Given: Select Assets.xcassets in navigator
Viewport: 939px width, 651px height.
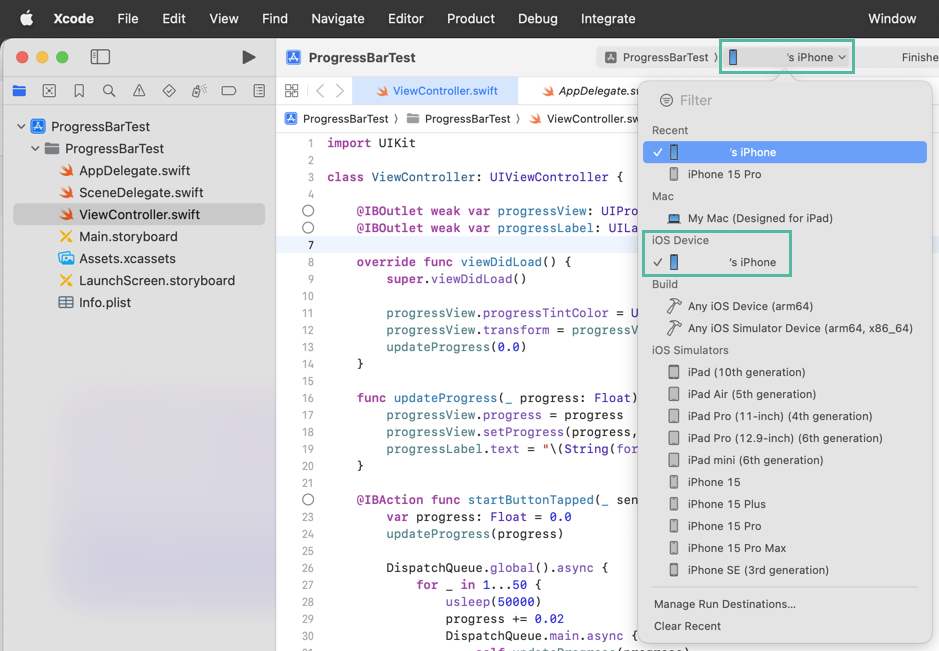Looking at the screenshot, I should pos(139,259).
